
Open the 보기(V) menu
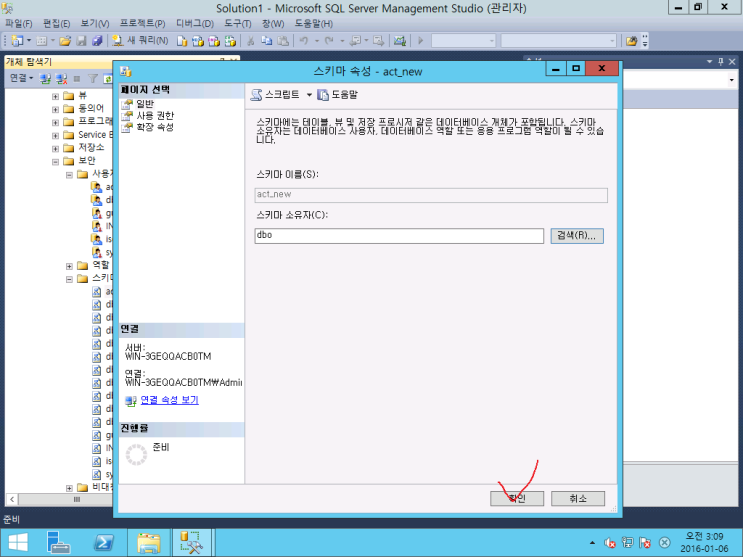[95, 23]
